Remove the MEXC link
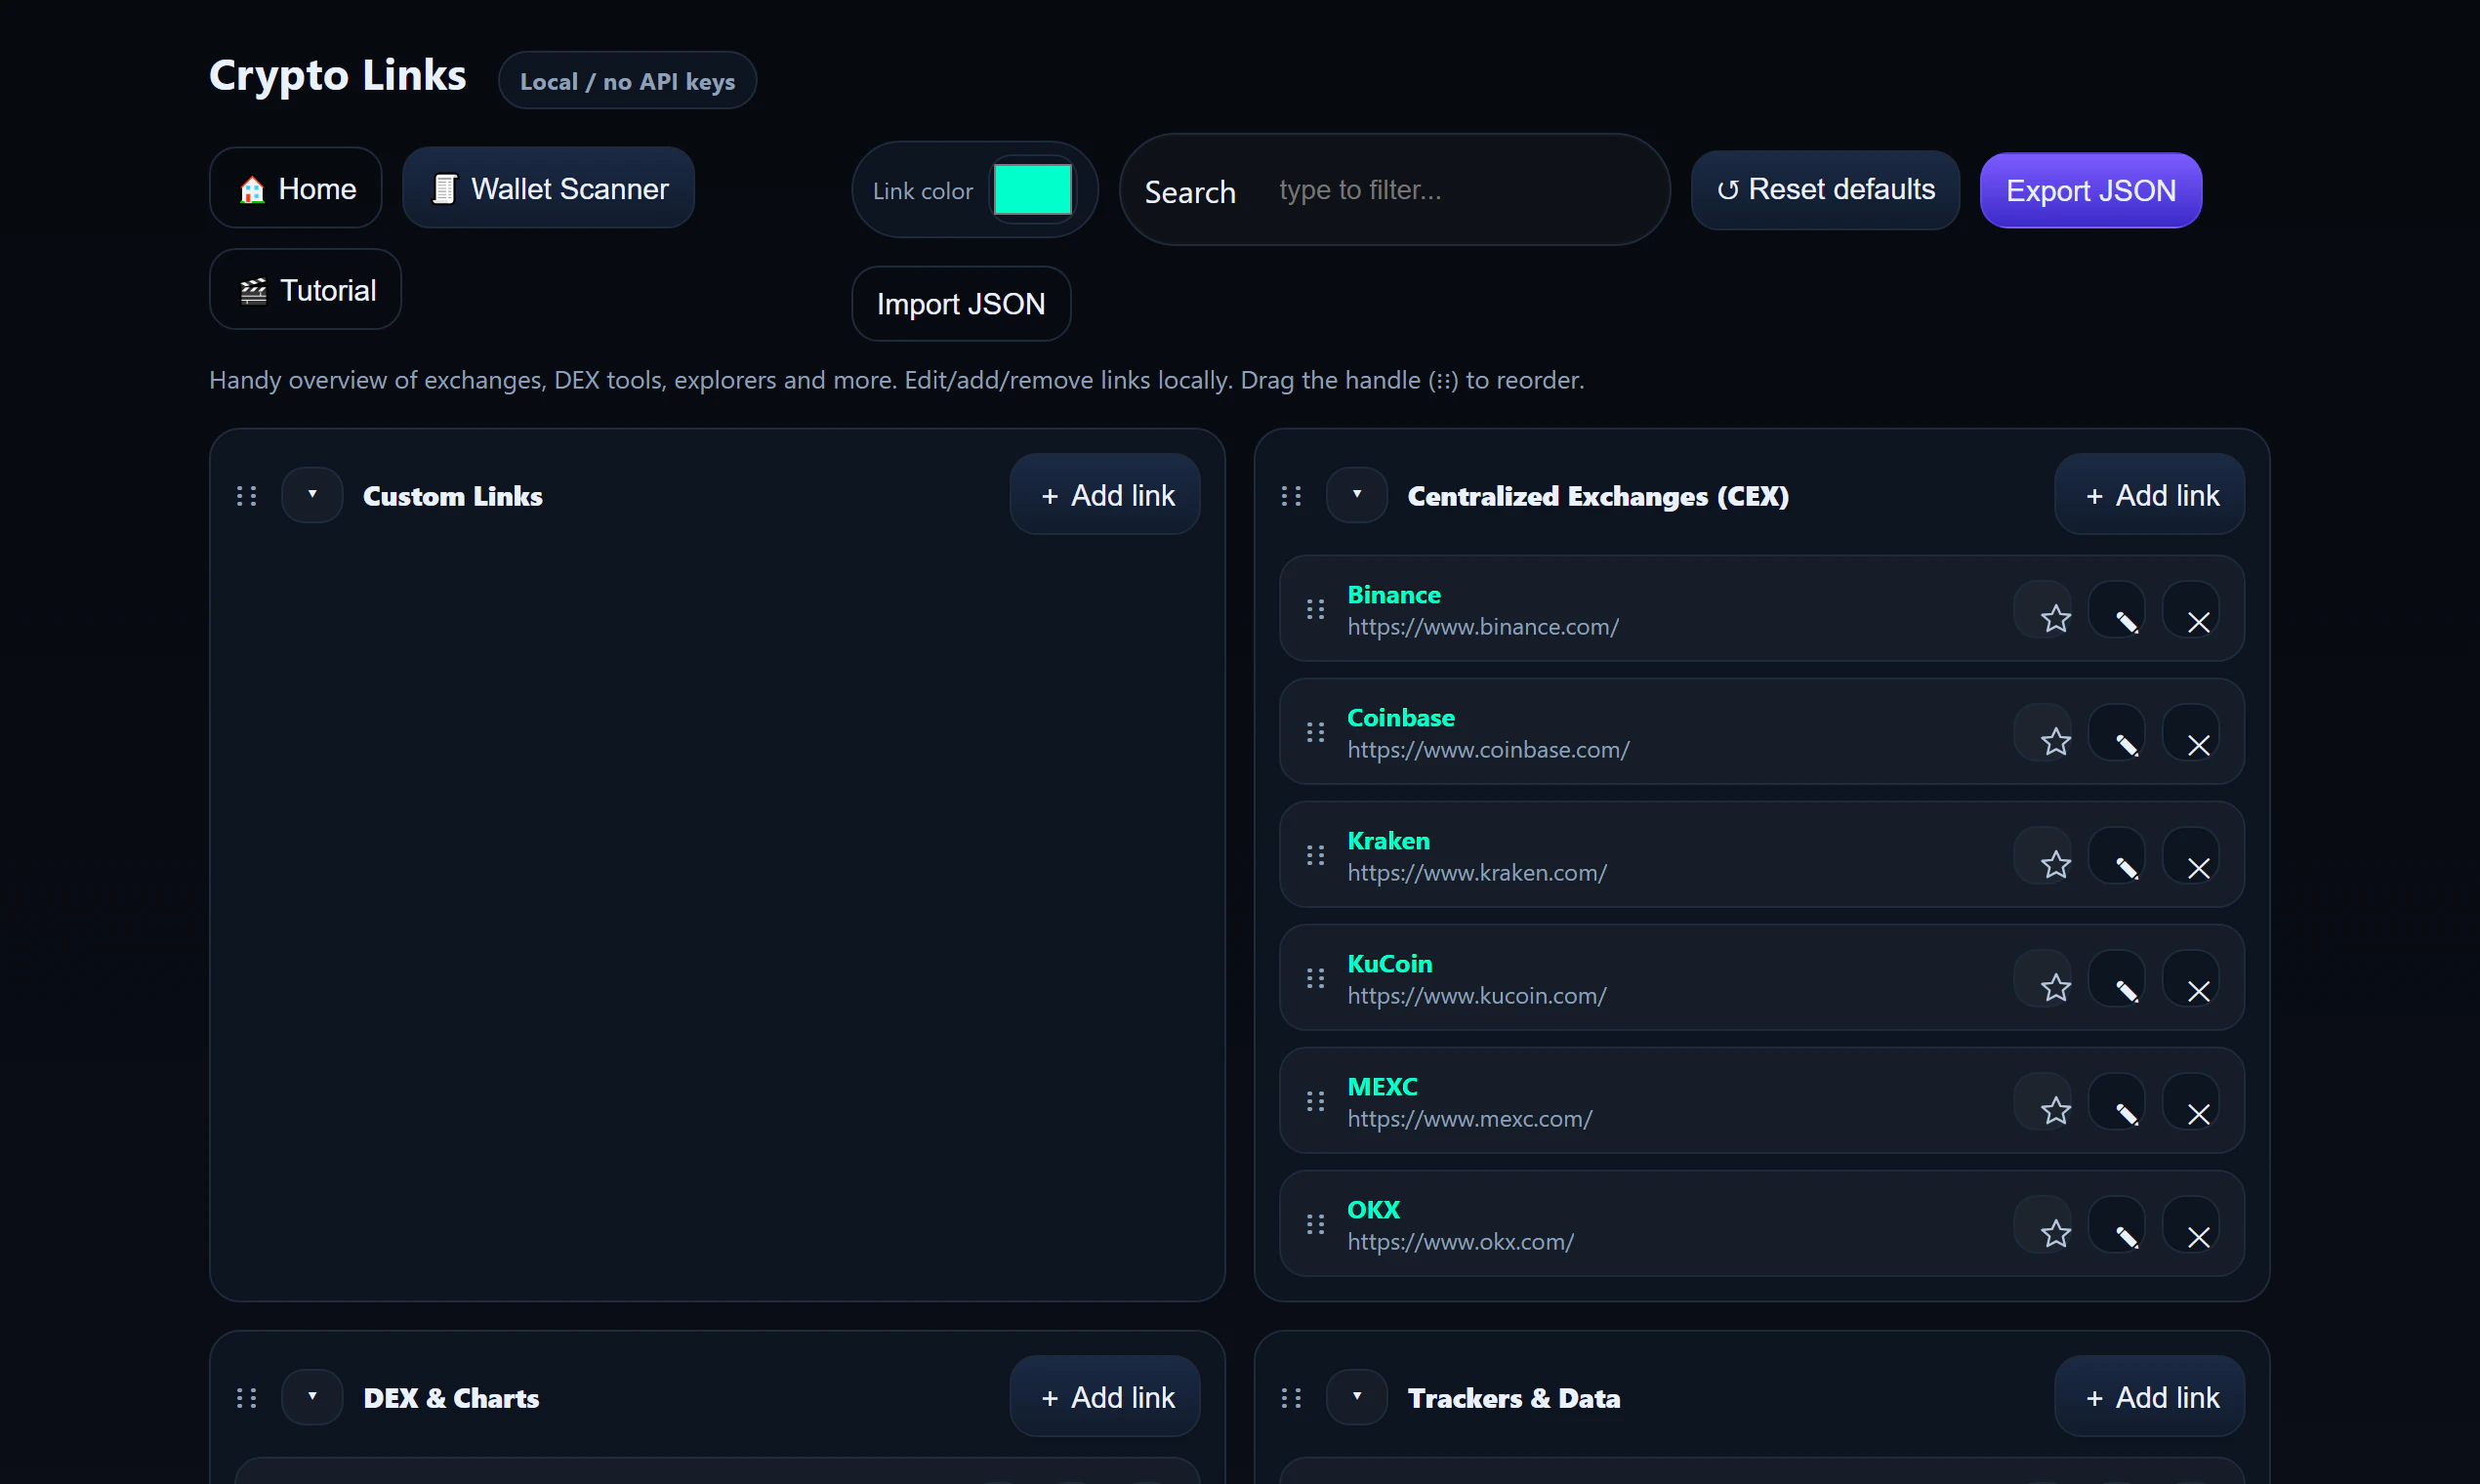The height and width of the screenshot is (1484, 2480). (2191, 1101)
